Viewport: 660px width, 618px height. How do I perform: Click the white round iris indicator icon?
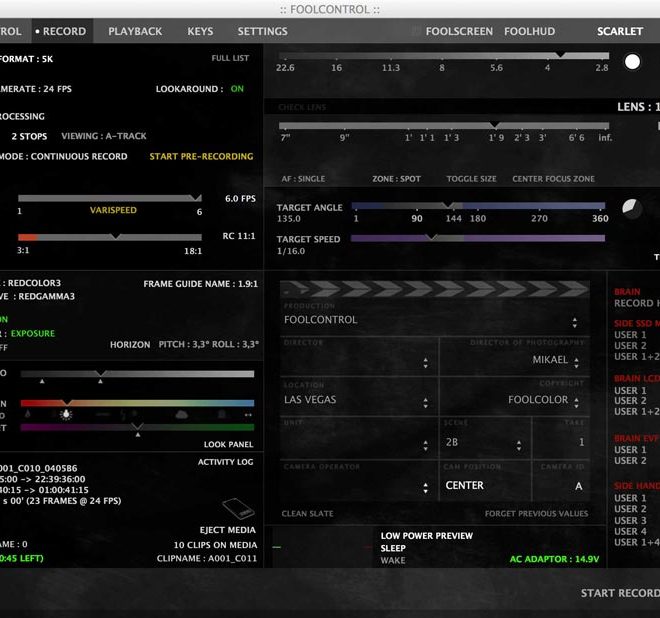point(632,61)
